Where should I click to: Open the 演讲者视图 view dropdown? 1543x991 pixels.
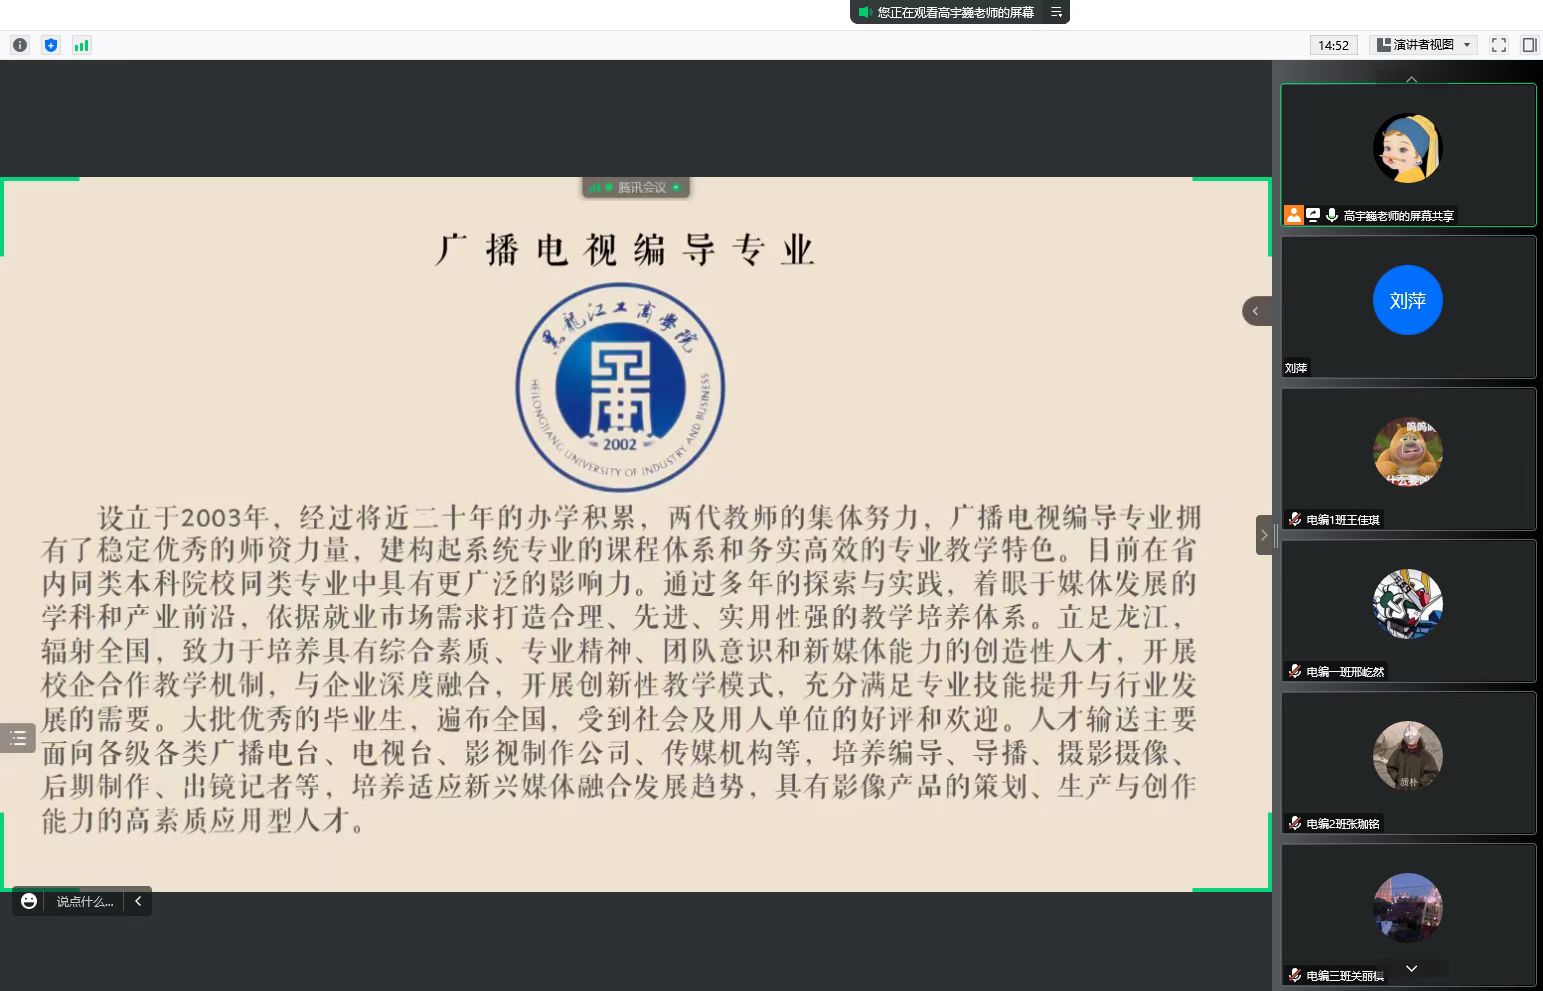pos(1424,45)
